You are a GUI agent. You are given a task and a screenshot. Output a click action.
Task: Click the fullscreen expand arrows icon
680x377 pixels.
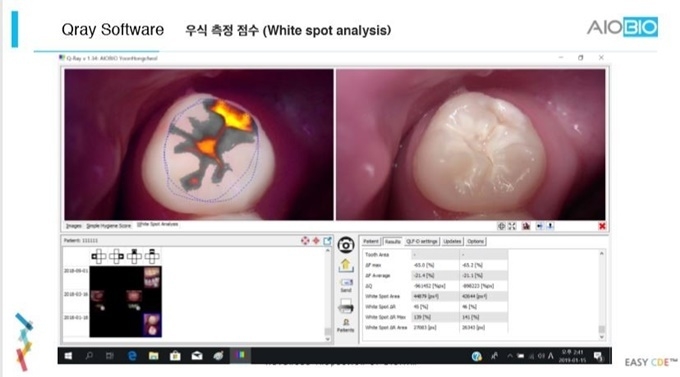tap(512, 226)
